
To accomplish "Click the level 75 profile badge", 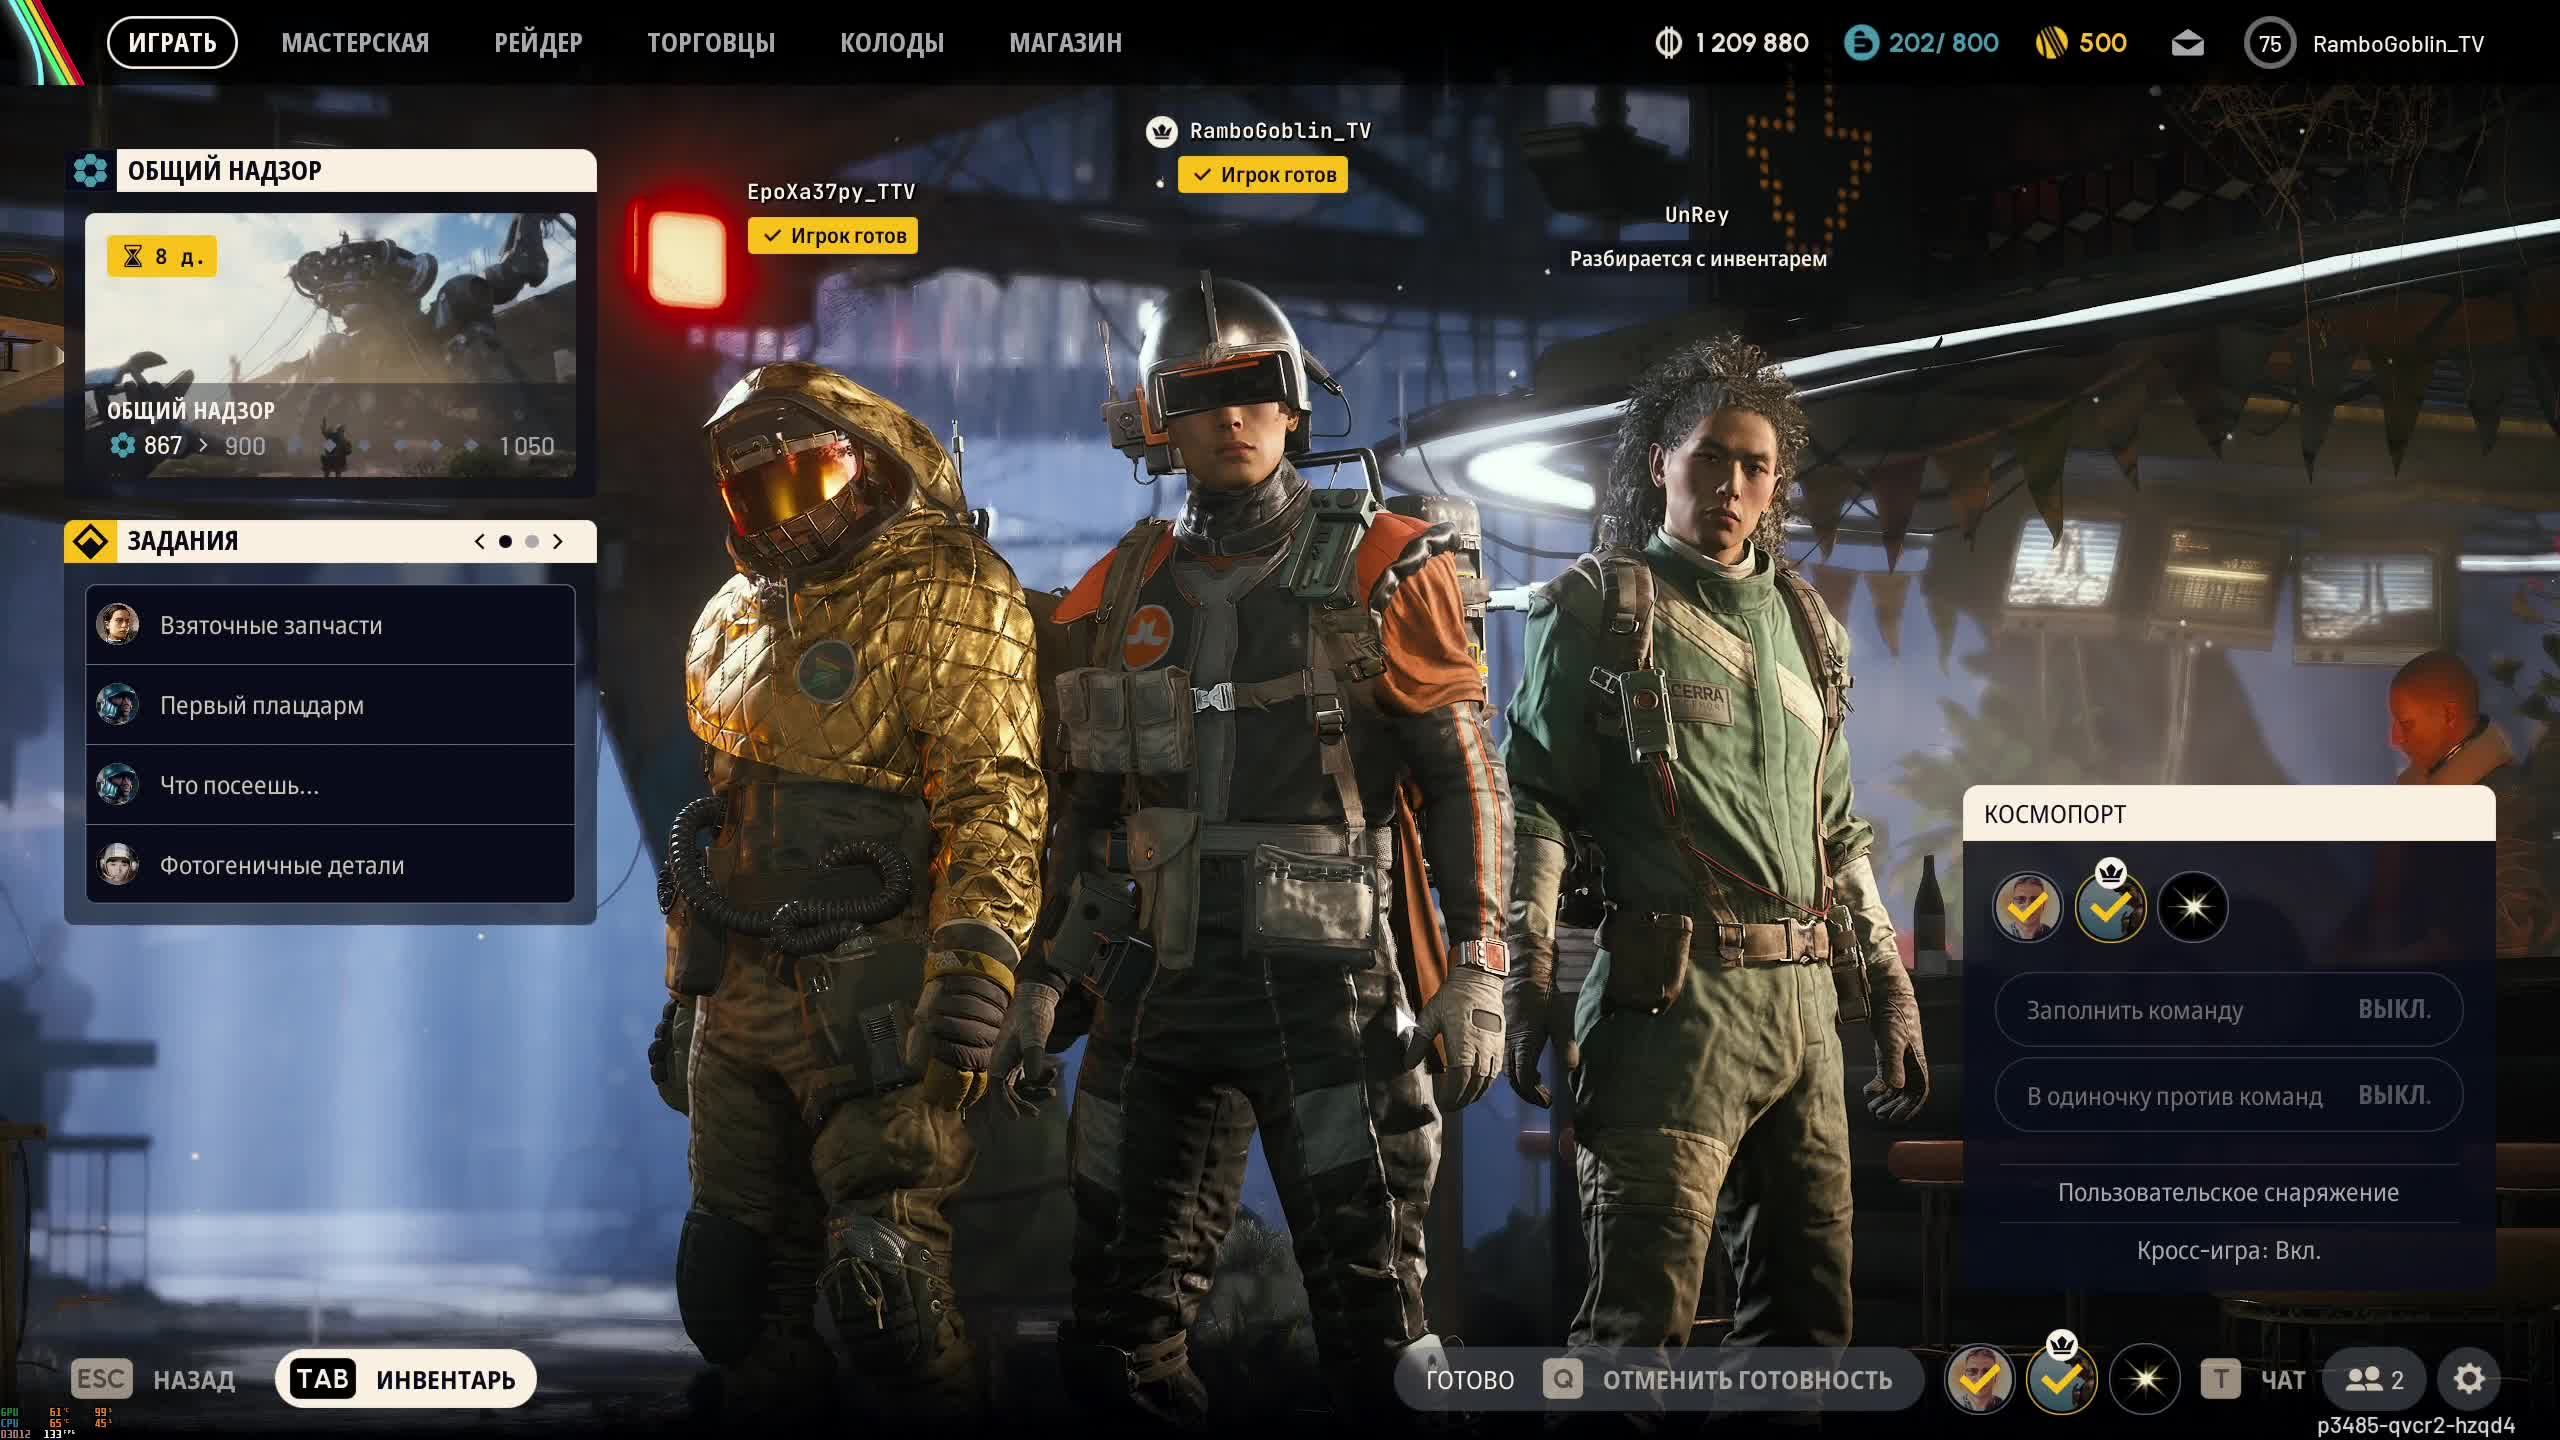I will pyautogui.click(x=2269, y=44).
